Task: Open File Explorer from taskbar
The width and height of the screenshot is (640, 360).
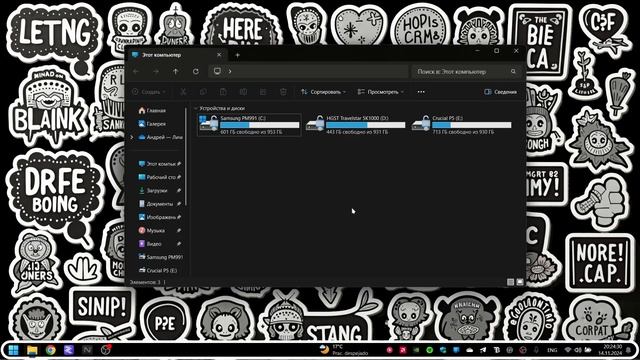Action: pos(32,350)
